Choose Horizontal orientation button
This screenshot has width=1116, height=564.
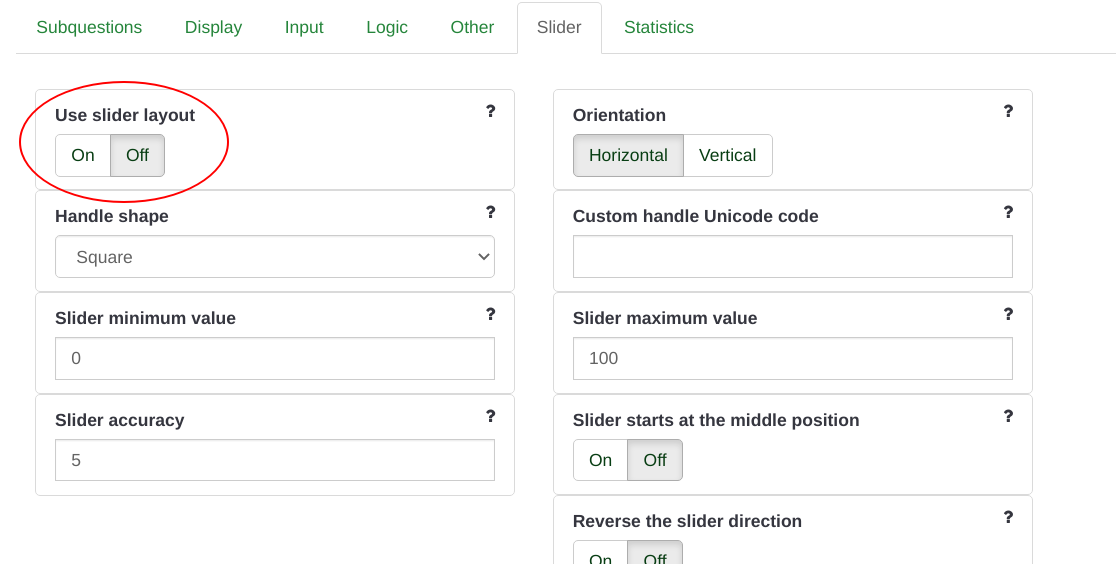[x=628, y=155]
